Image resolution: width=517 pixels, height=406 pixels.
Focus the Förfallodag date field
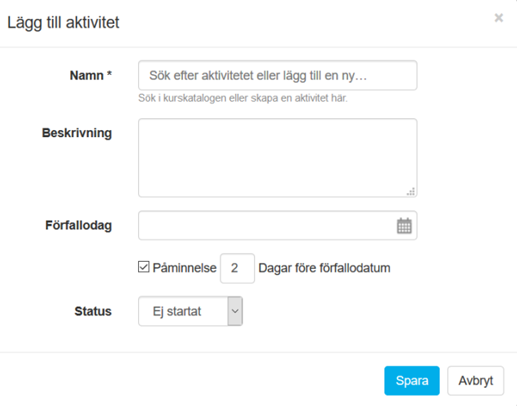(278, 225)
